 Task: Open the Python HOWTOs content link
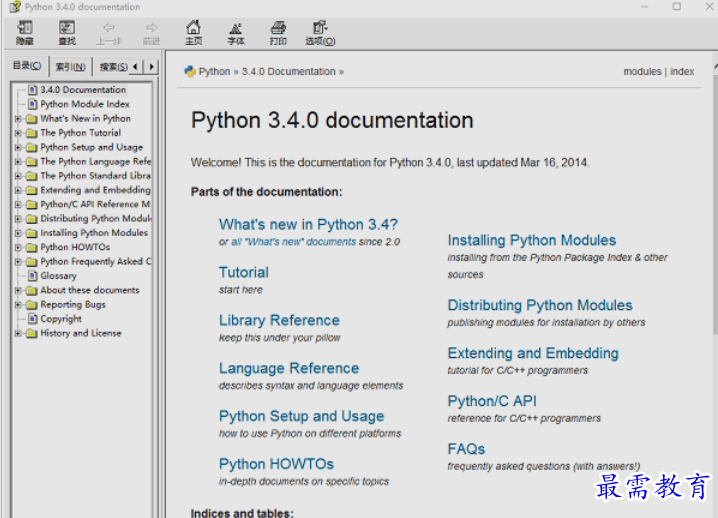(x=276, y=464)
